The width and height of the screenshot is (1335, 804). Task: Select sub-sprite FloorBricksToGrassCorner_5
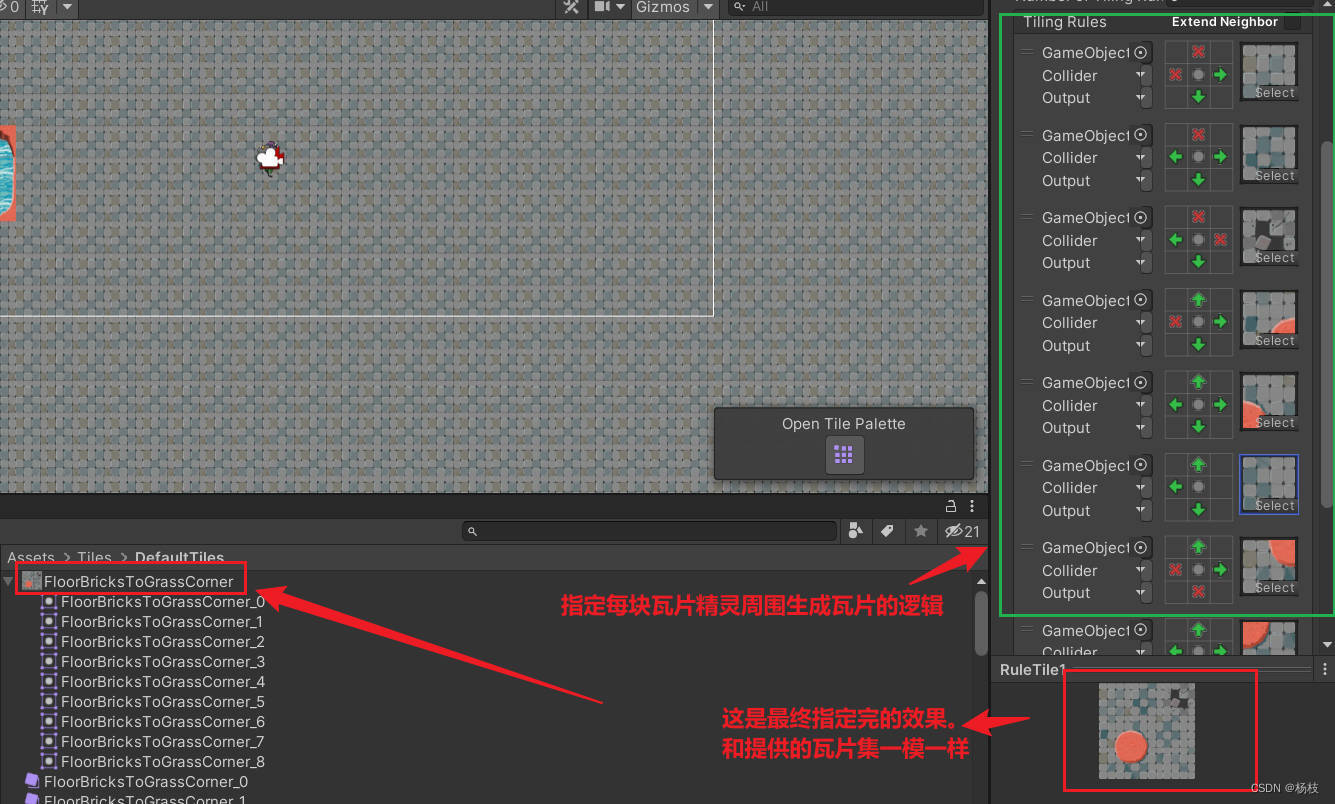point(163,702)
